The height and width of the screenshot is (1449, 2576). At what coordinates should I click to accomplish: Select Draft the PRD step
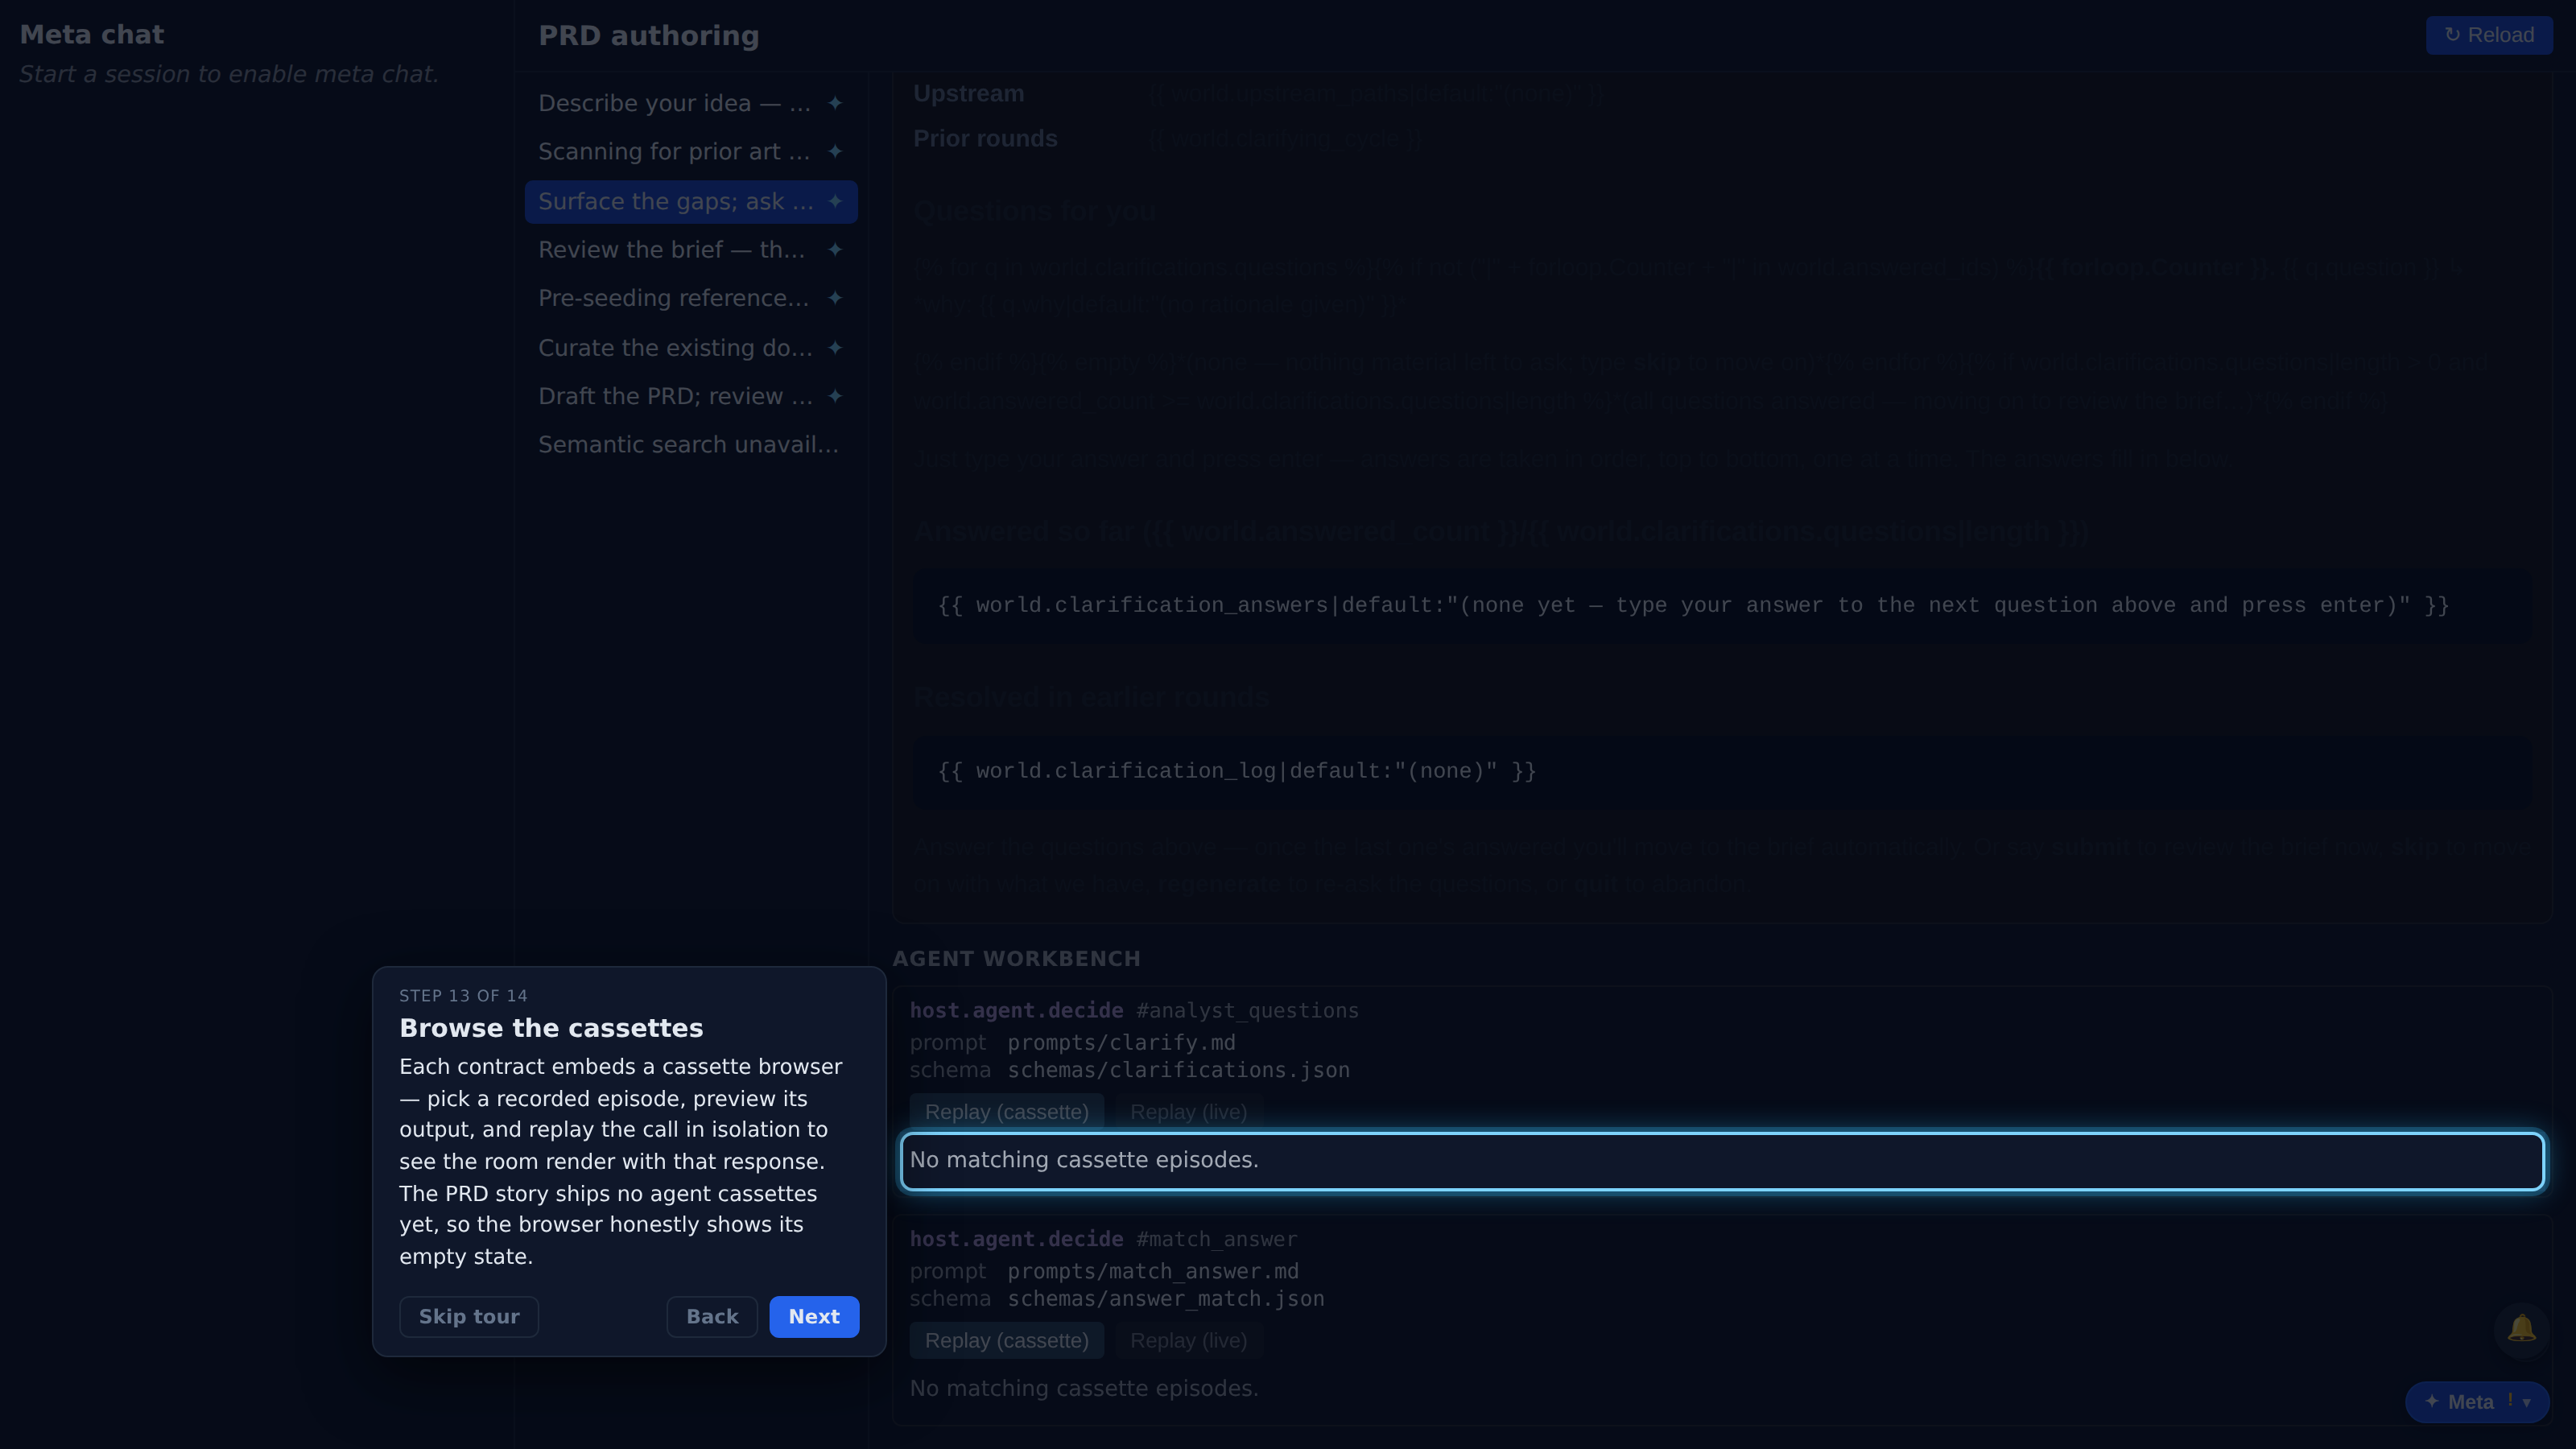[x=691, y=396]
